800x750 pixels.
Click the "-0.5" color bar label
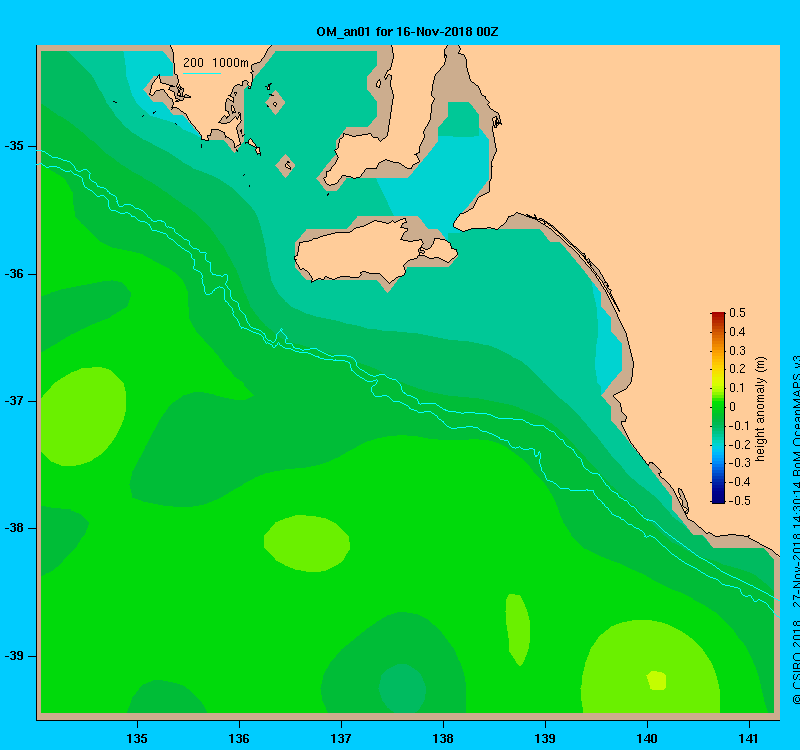pos(738,501)
